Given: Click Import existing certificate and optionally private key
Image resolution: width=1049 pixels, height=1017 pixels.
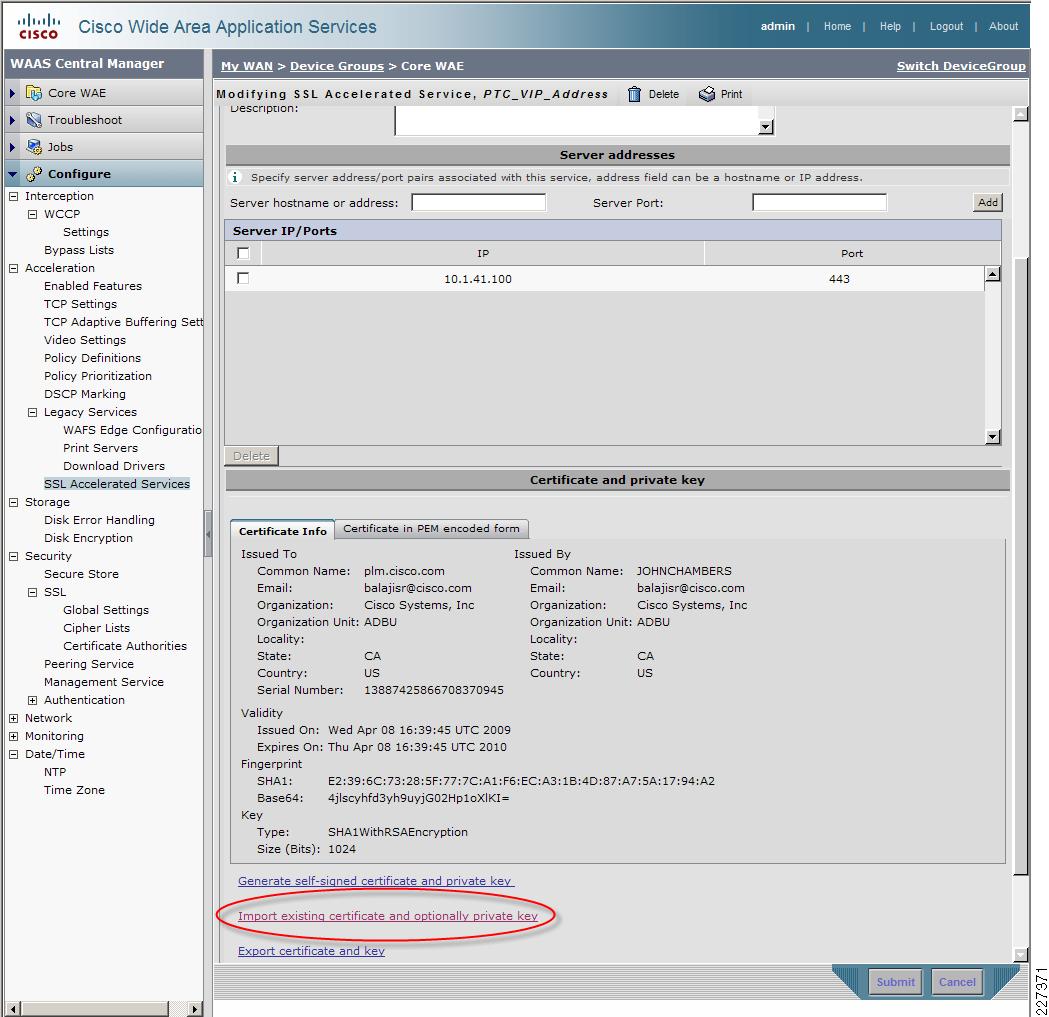Looking at the screenshot, I should click(x=388, y=915).
